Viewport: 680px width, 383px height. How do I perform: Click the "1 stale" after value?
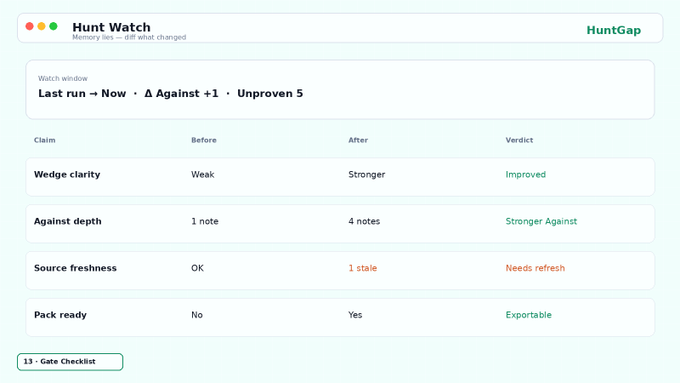coord(363,268)
